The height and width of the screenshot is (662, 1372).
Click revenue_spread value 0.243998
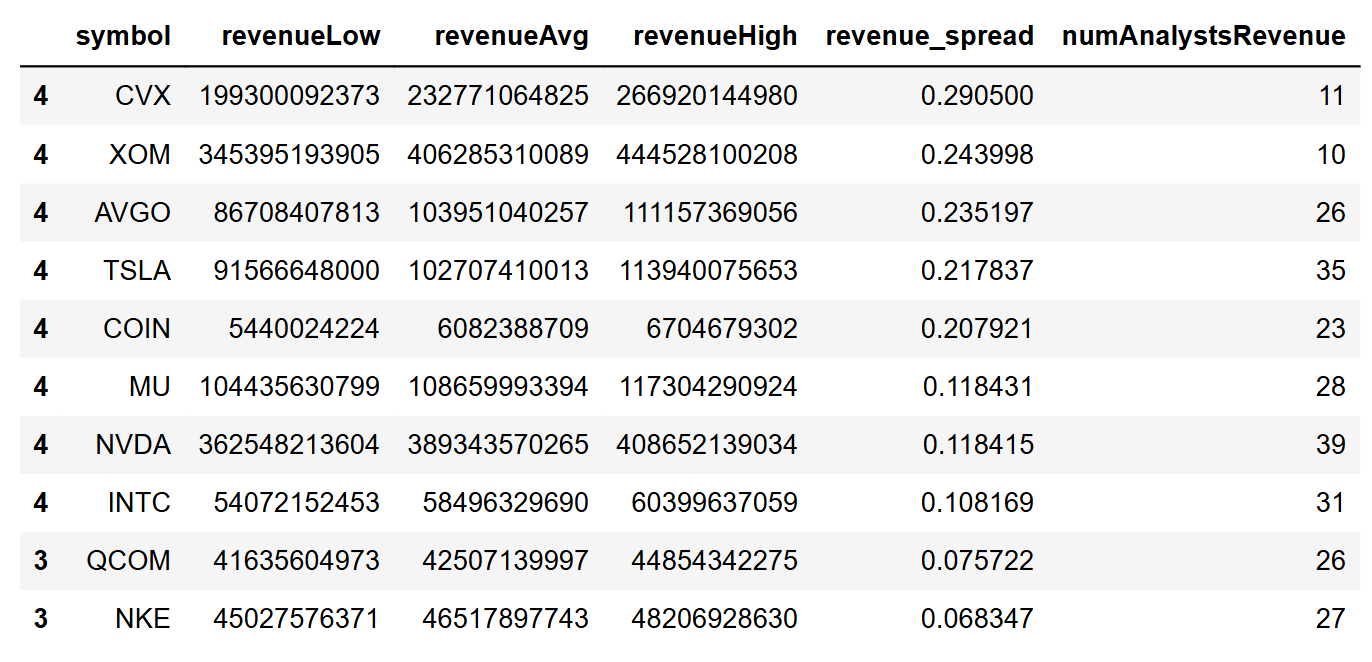click(978, 154)
